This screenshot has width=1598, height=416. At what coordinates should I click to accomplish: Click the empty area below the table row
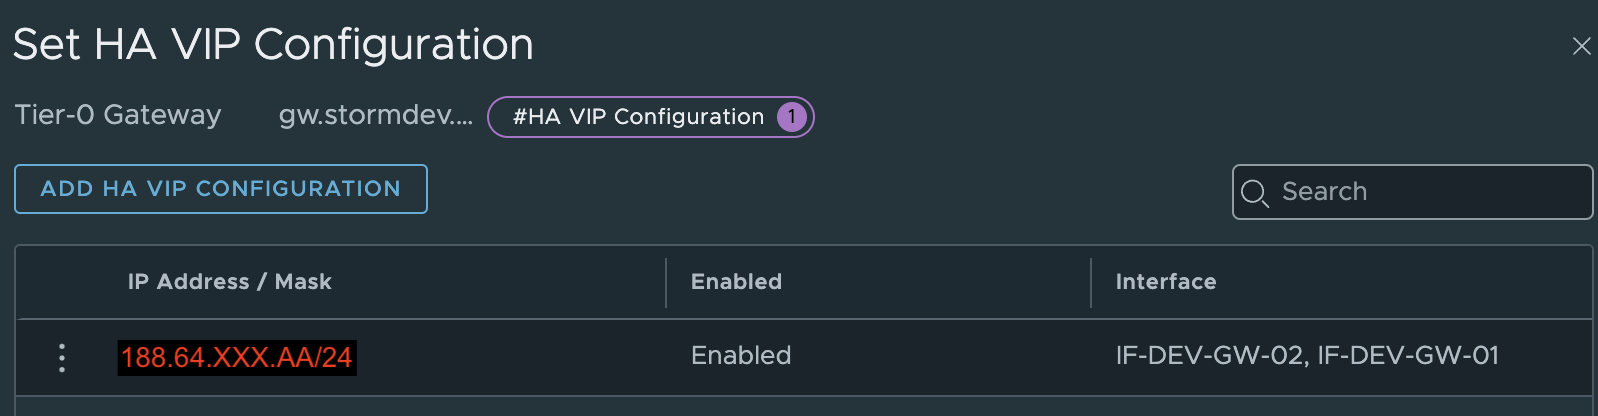pyautogui.click(x=800, y=407)
